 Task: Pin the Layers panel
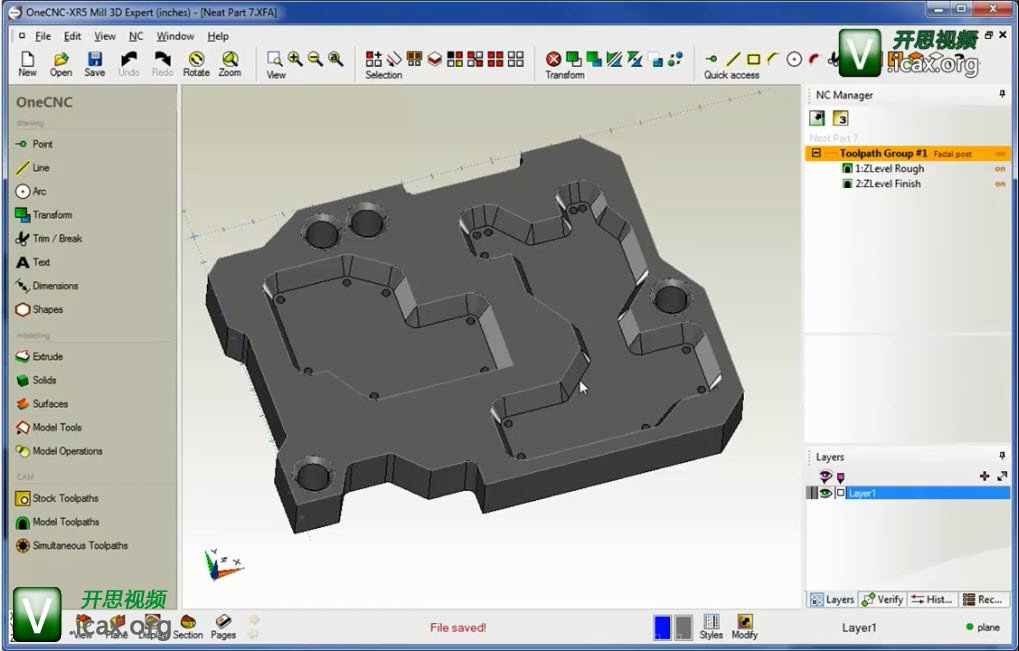pos(1002,456)
